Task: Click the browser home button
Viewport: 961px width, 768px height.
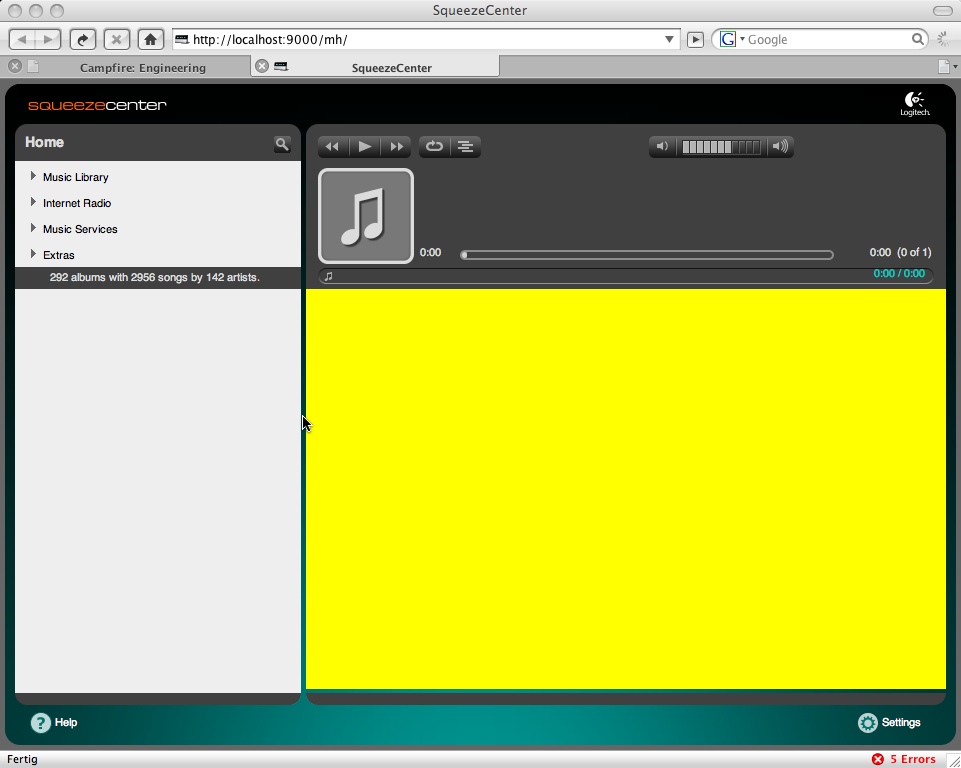Action: (x=150, y=40)
